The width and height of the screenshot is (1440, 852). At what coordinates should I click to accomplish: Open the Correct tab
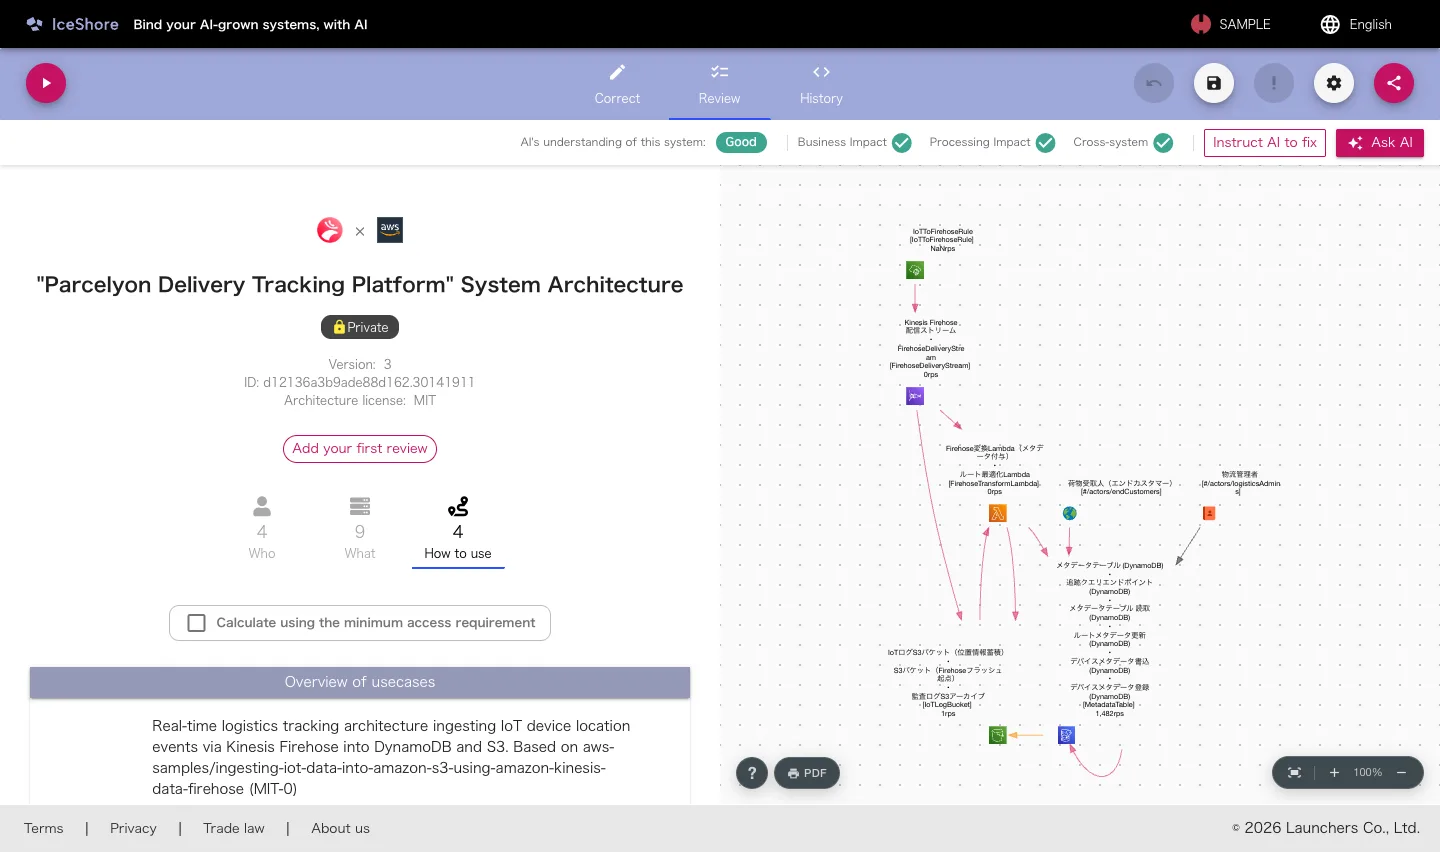click(617, 84)
